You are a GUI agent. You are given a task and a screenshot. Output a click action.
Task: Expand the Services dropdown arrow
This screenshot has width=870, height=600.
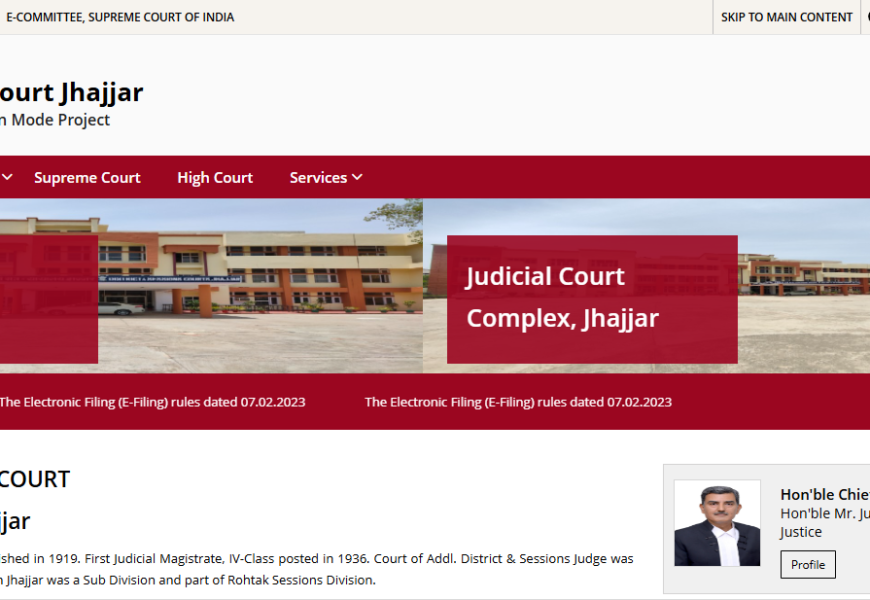pos(357,177)
